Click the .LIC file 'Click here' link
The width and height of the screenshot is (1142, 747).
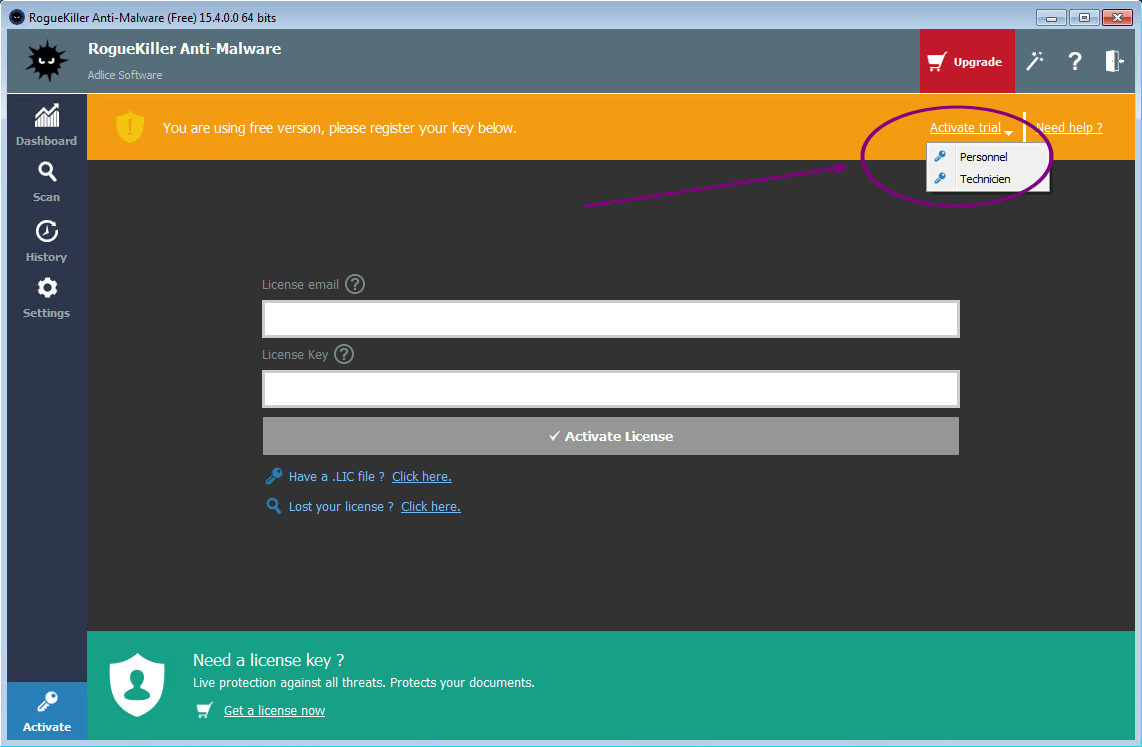(x=421, y=477)
